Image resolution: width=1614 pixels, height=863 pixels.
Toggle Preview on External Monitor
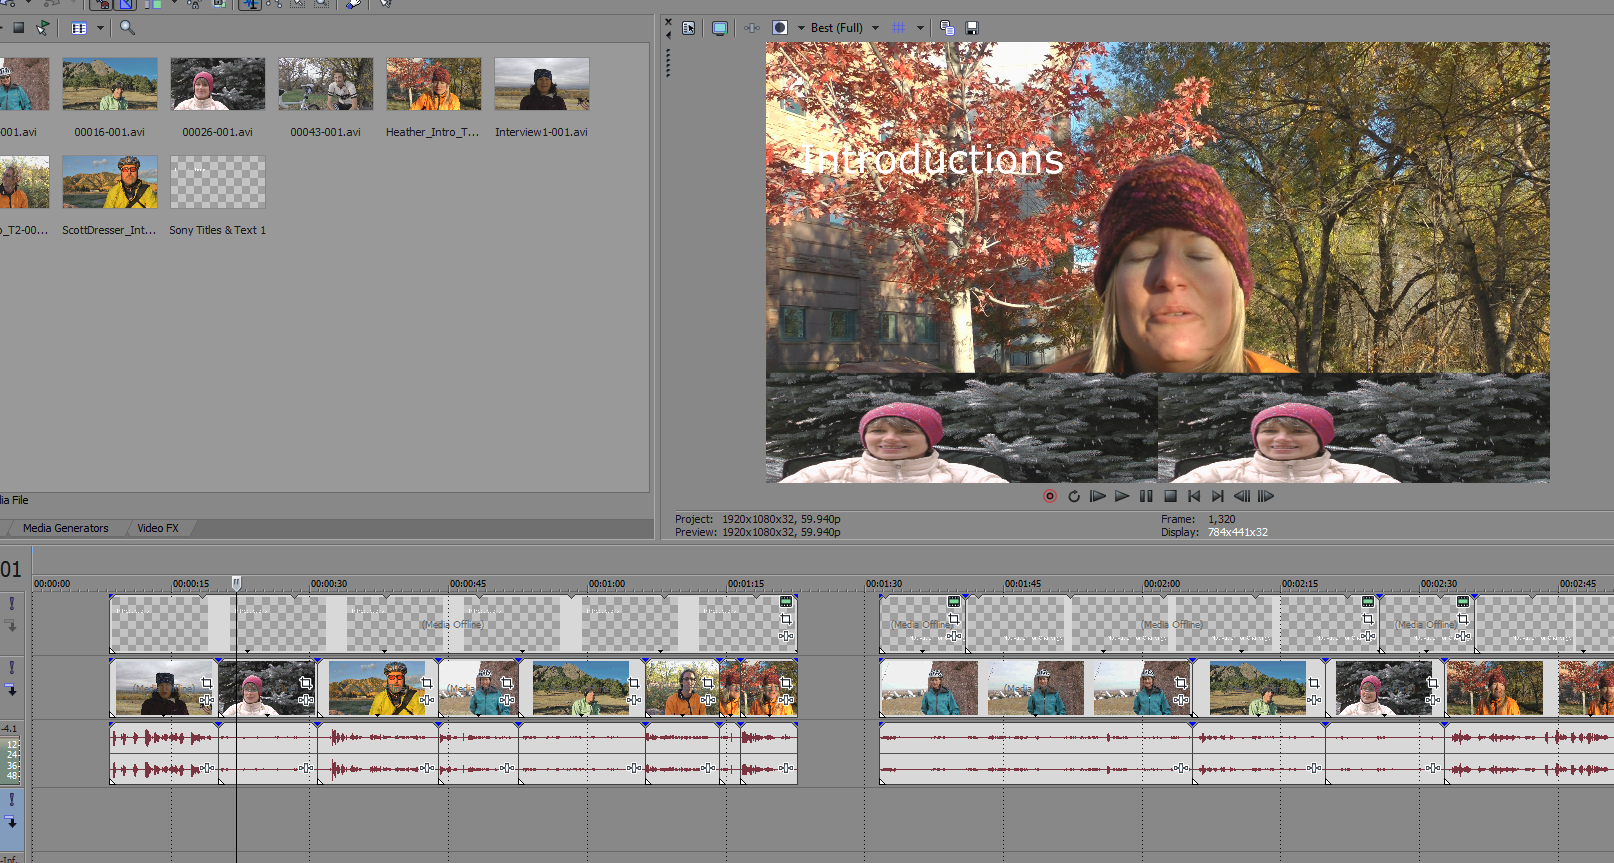point(719,28)
